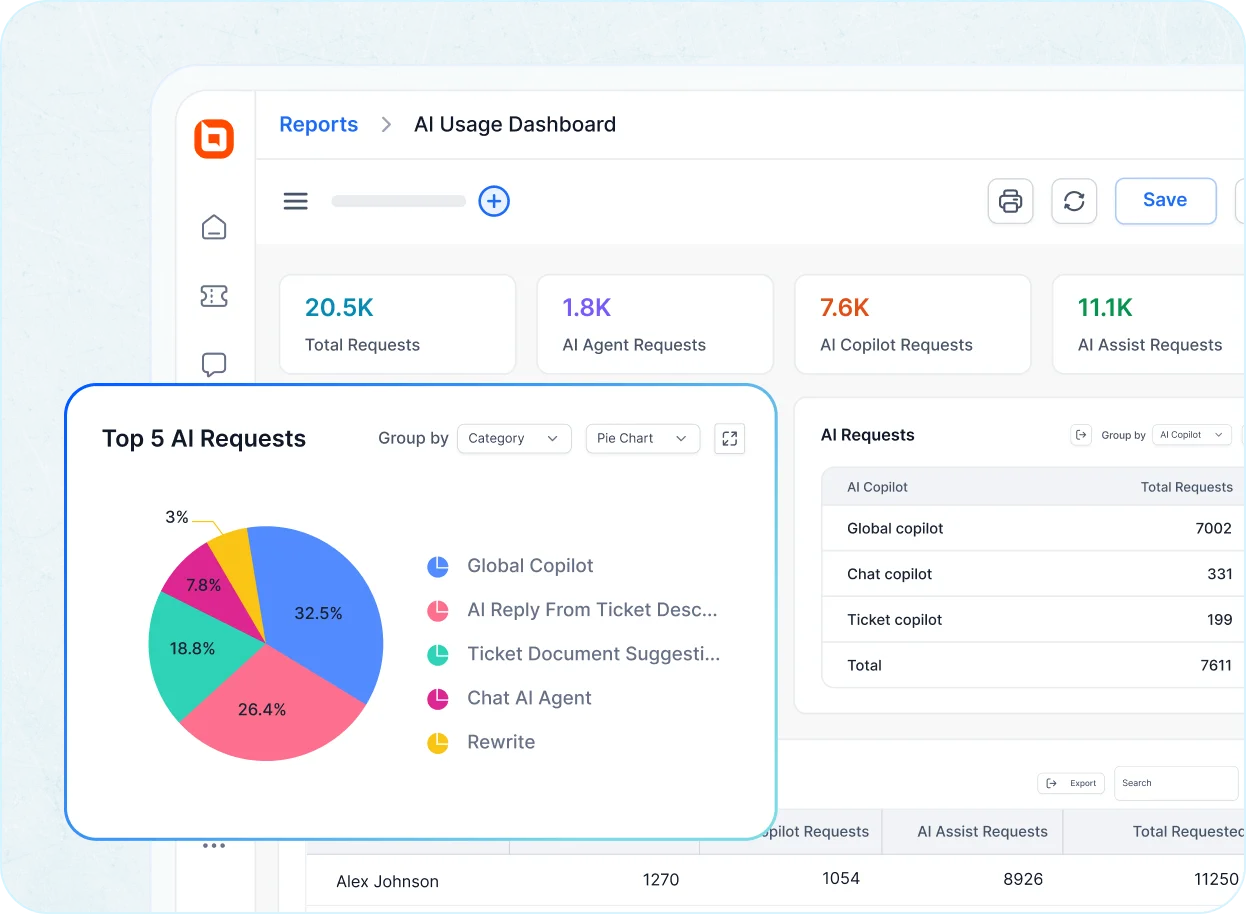Click the AI Reply From Ticket legend icon

tap(438, 611)
